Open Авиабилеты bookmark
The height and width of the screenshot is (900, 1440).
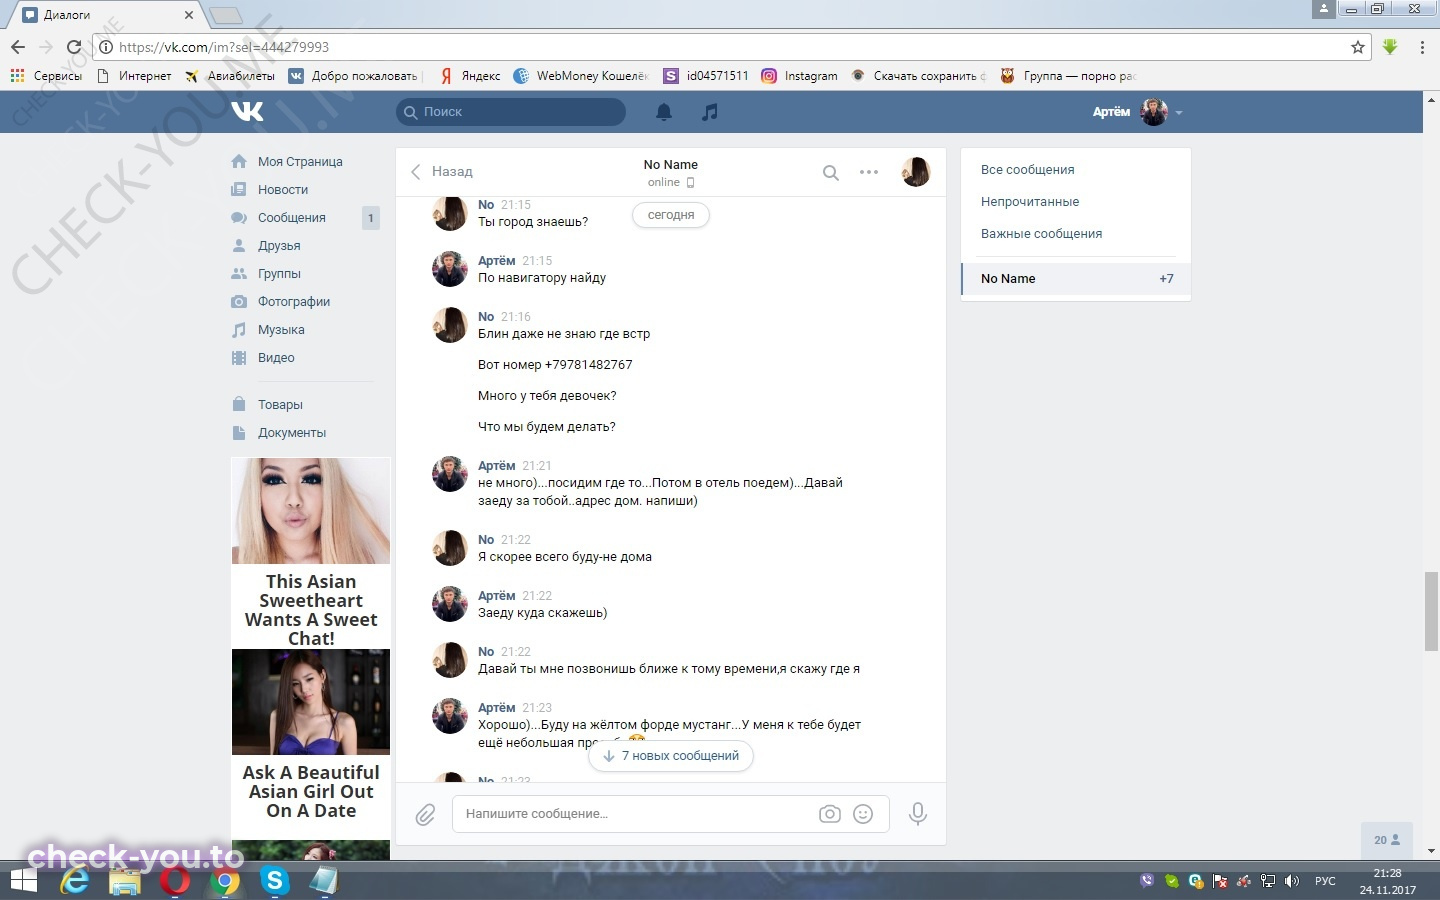pos(230,76)
